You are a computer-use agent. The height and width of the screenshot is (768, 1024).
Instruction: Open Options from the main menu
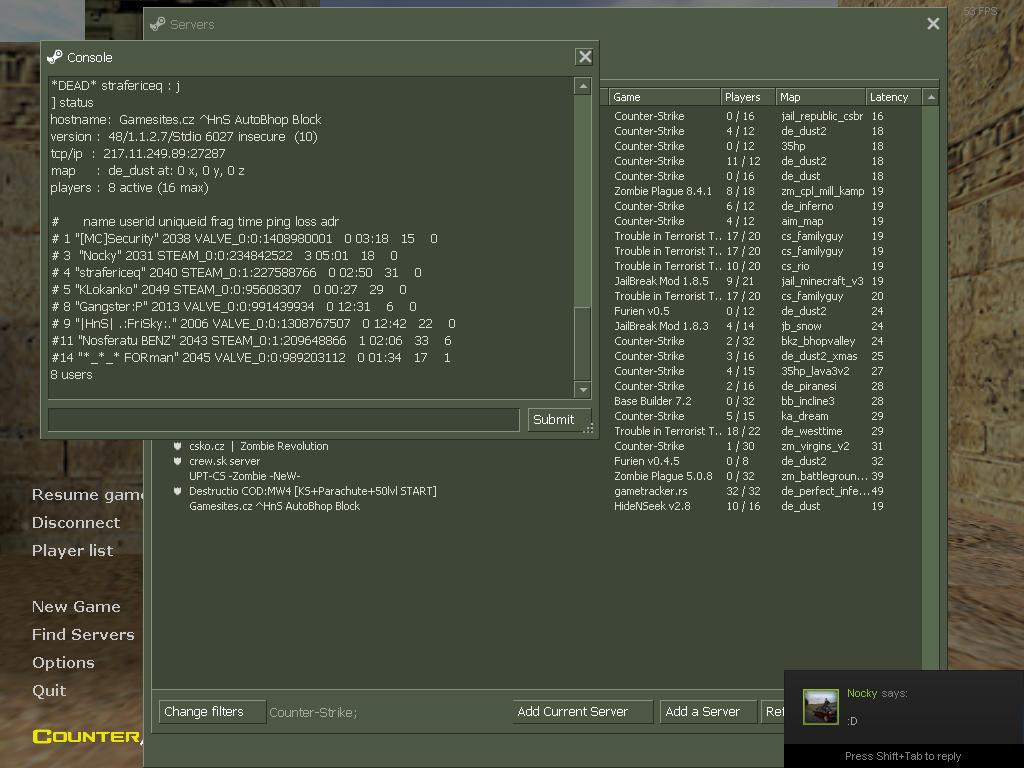(x=63, y=662)
